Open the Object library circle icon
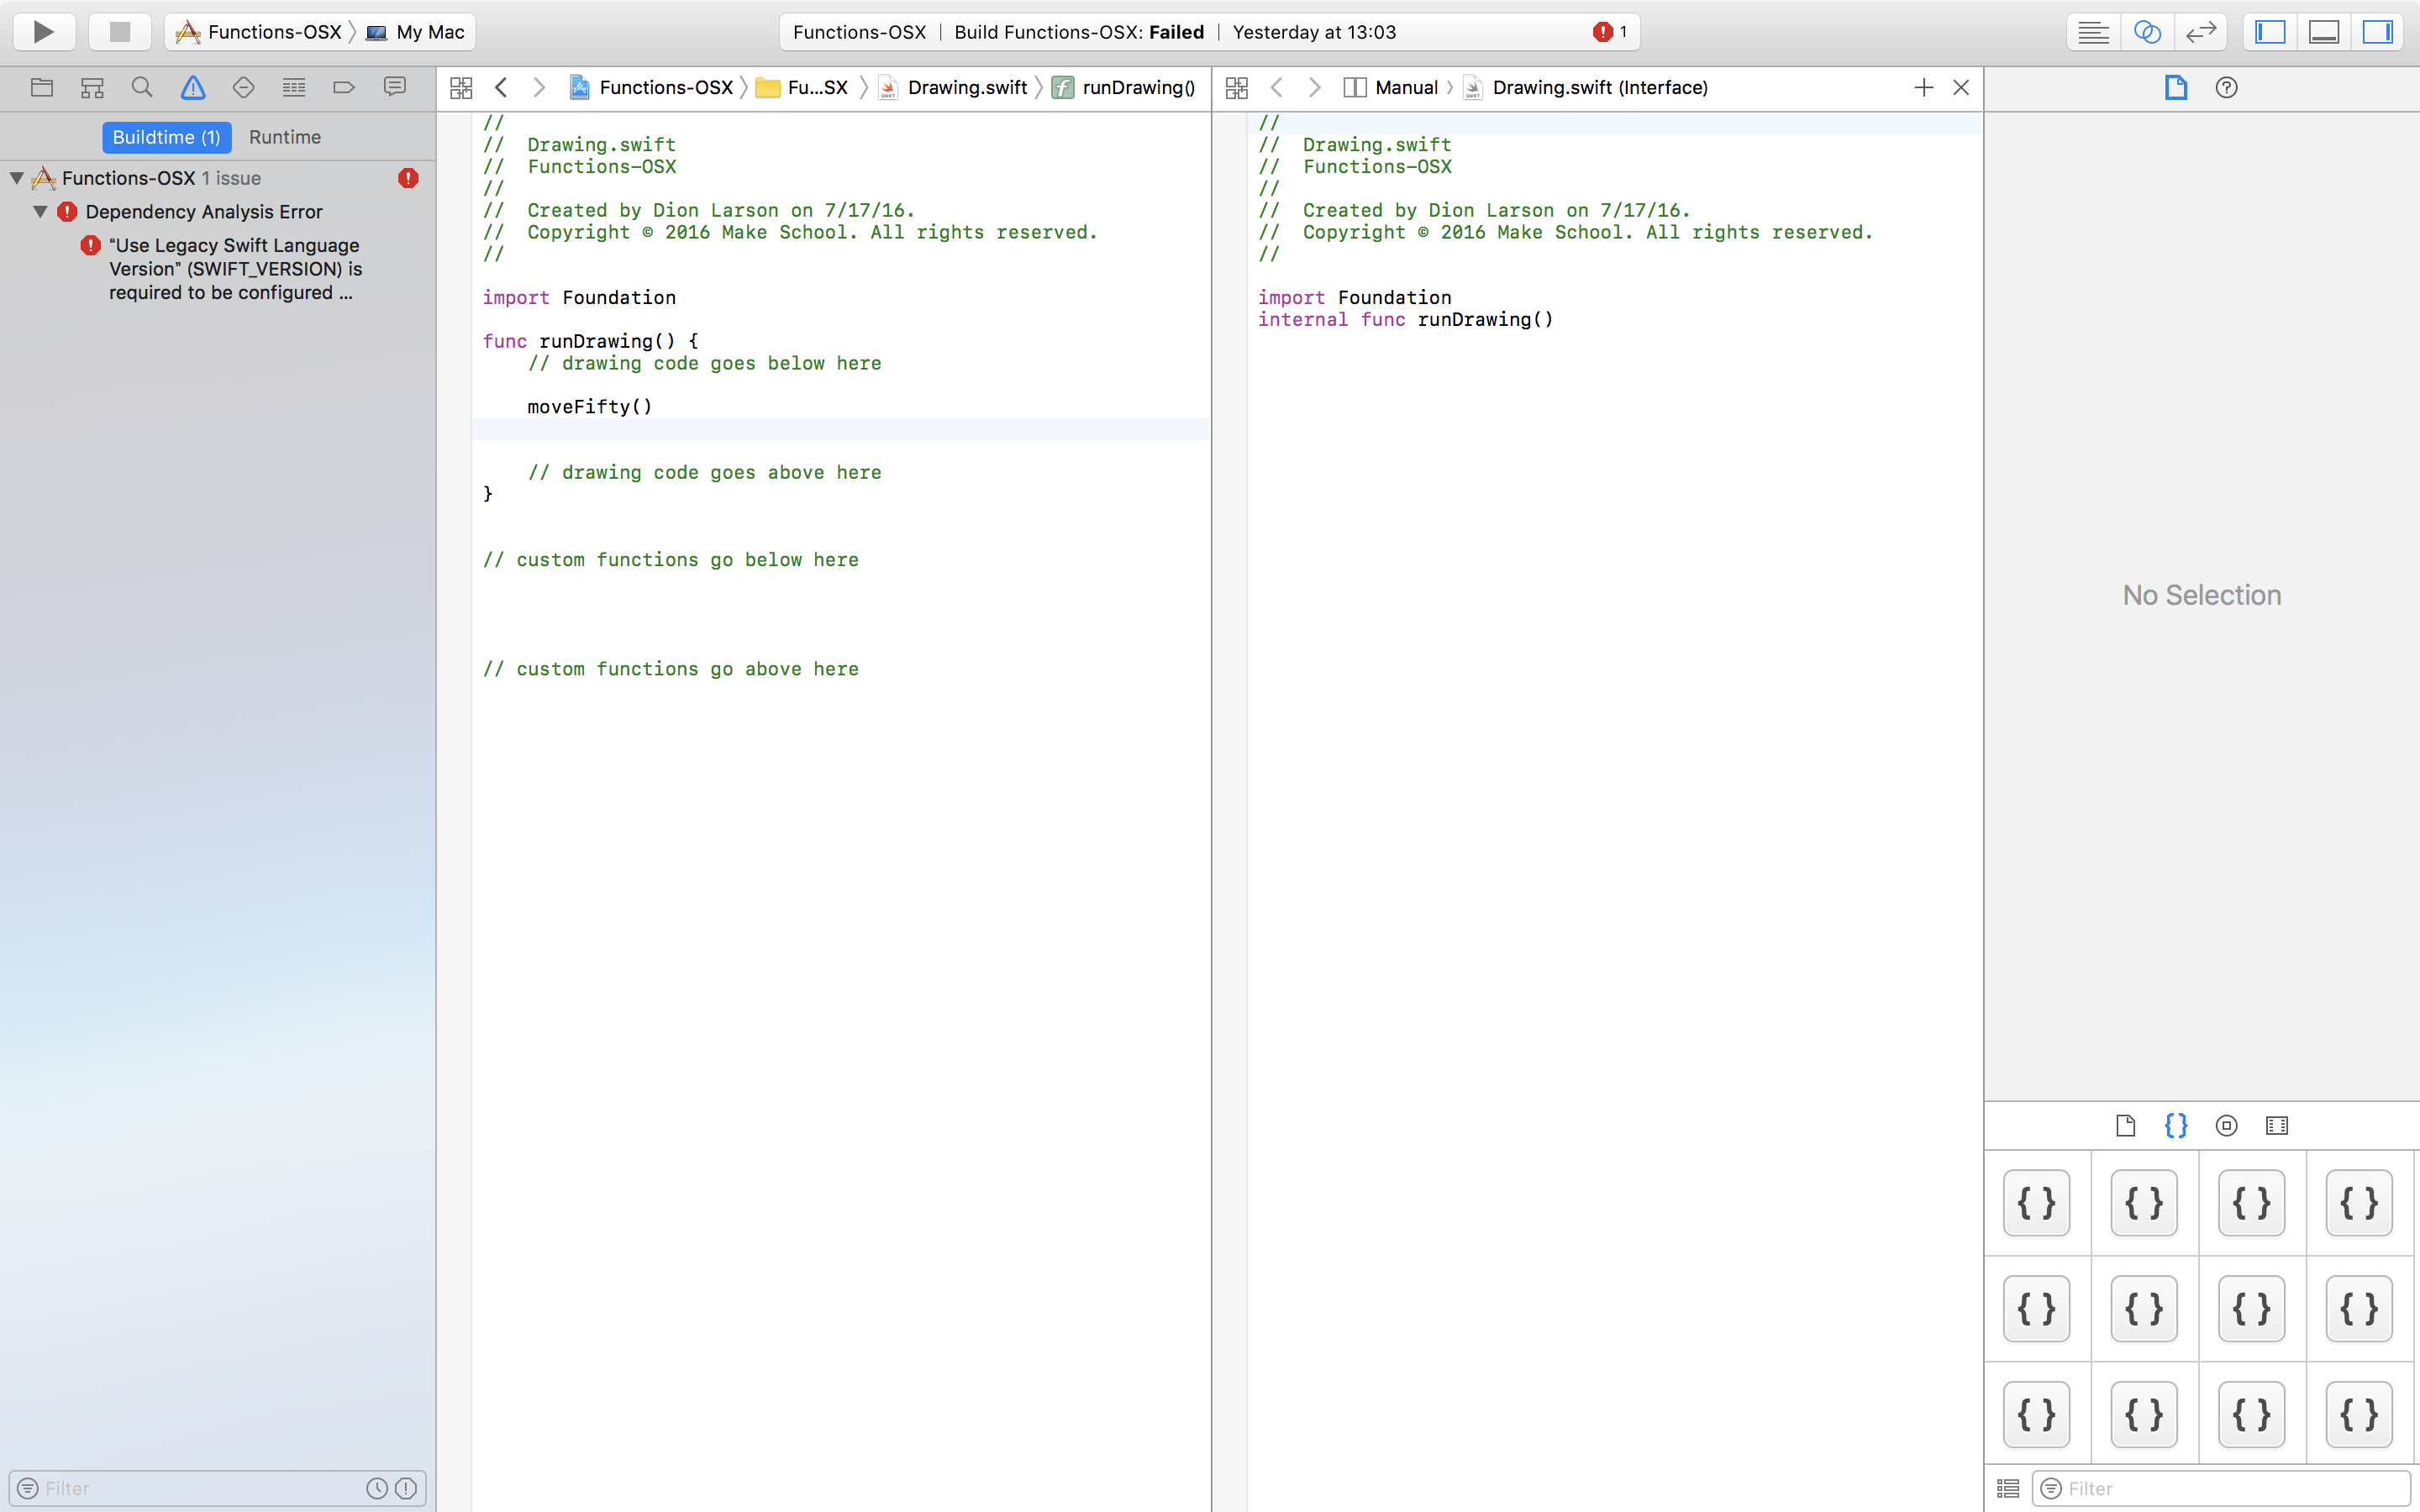The height and width of the screenshot is (1512, 2420). click(x=2225, y=1125)
